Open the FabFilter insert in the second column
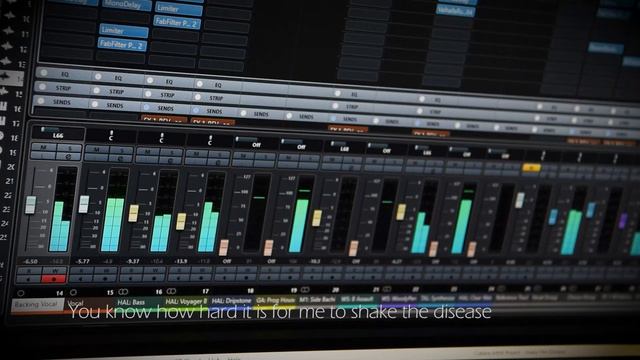This screenshot has width=640, height=360. [122, 44]
